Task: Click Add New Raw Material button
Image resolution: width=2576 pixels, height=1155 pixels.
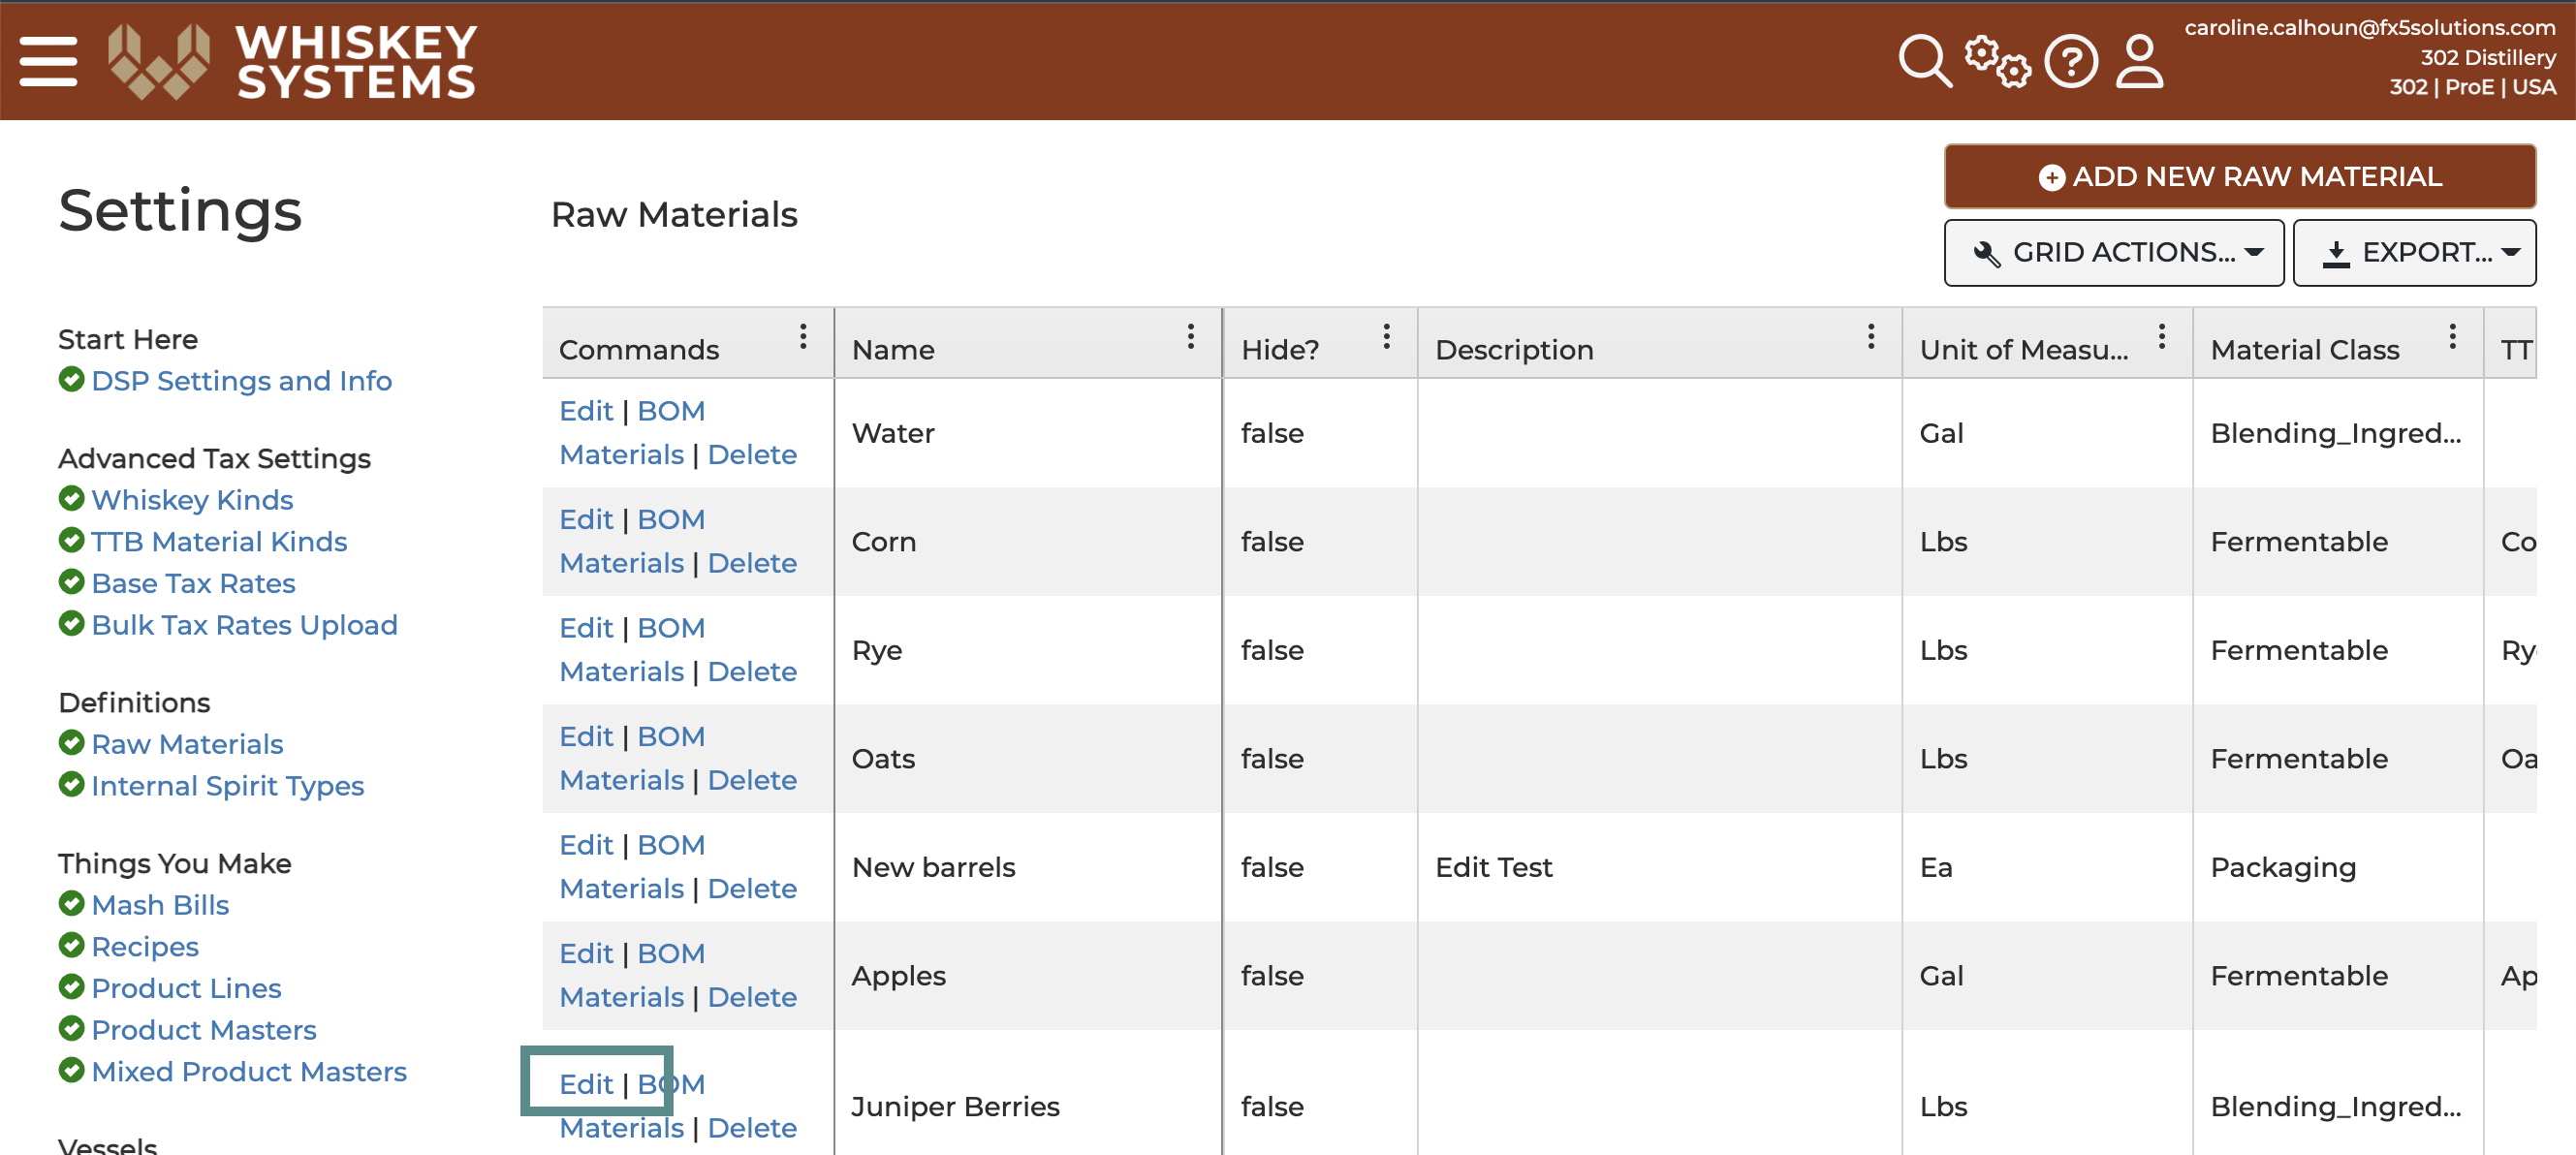Action: (2239, 177)
